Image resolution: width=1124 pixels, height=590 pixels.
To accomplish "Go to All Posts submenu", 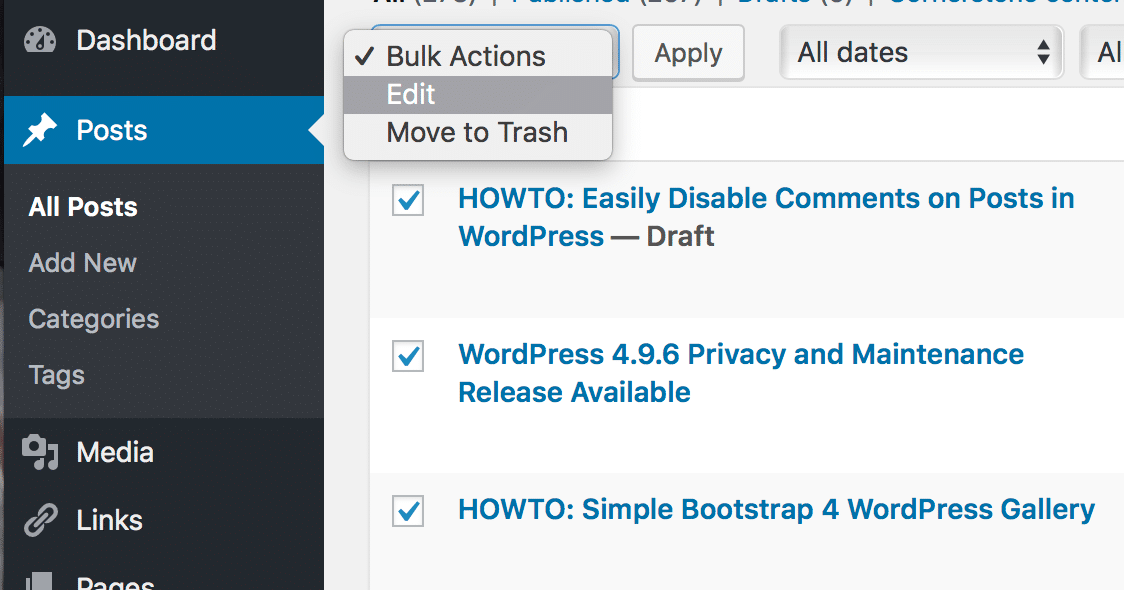I will (83, 207).
